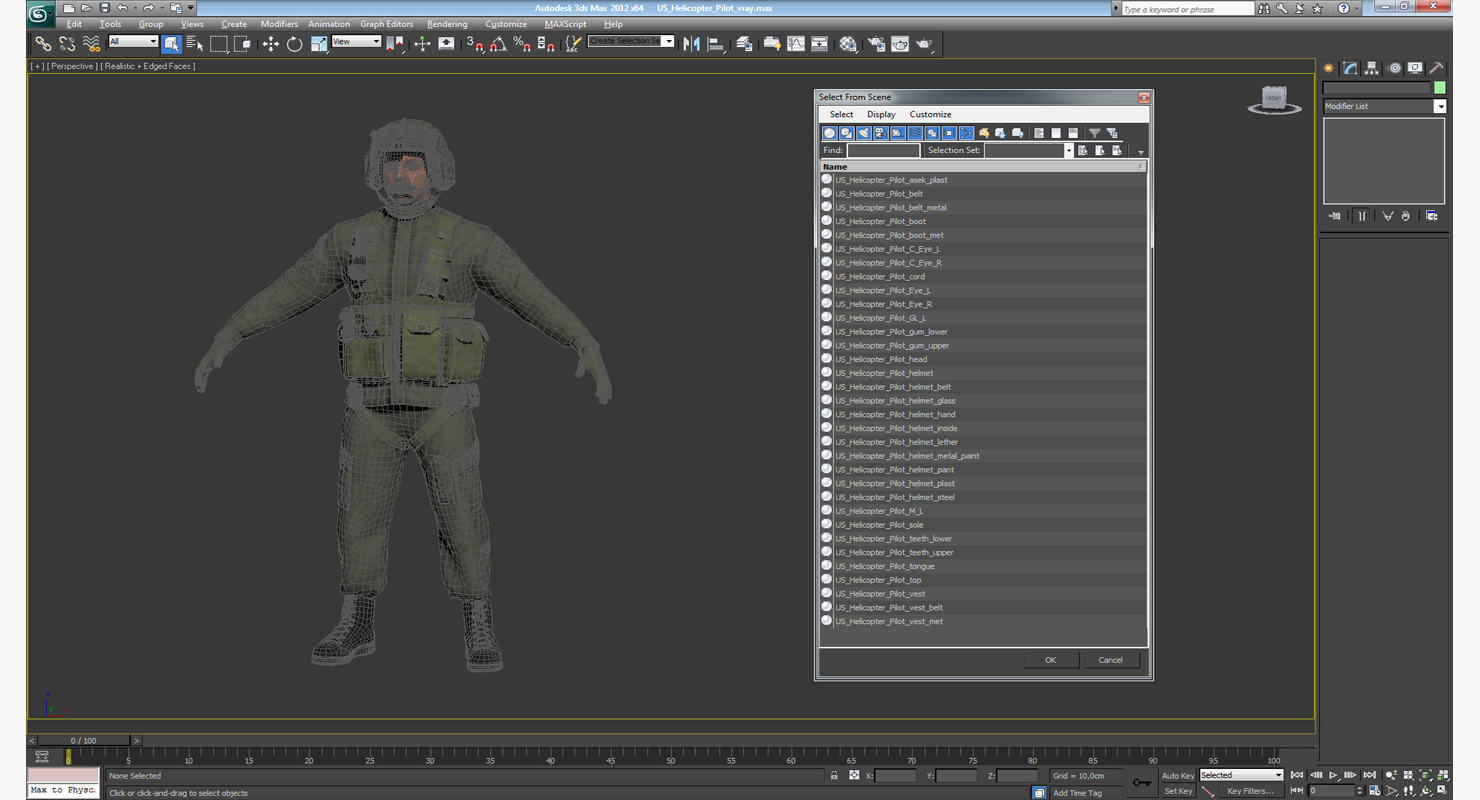Screen dimensions: 1480x800
Task: Activate the Select Object tool
Action: point(171,44)
